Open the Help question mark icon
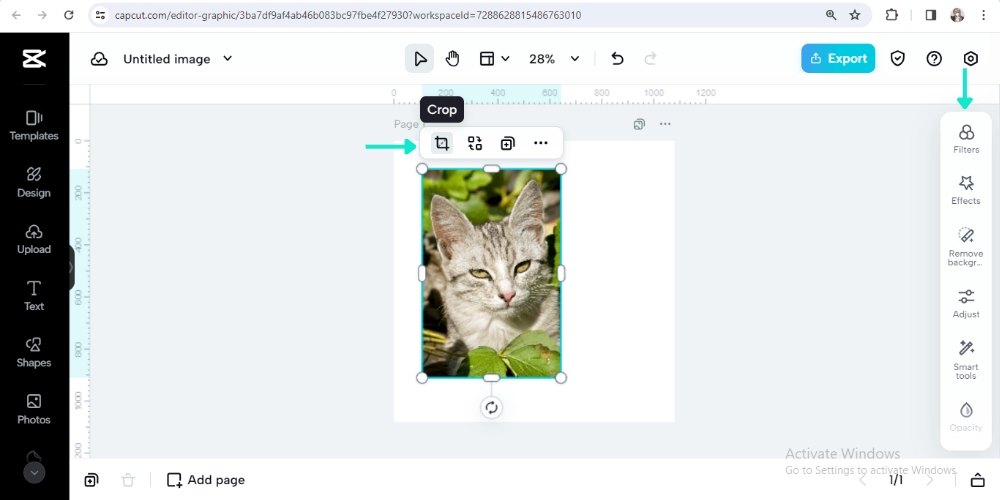 [934, 59]
